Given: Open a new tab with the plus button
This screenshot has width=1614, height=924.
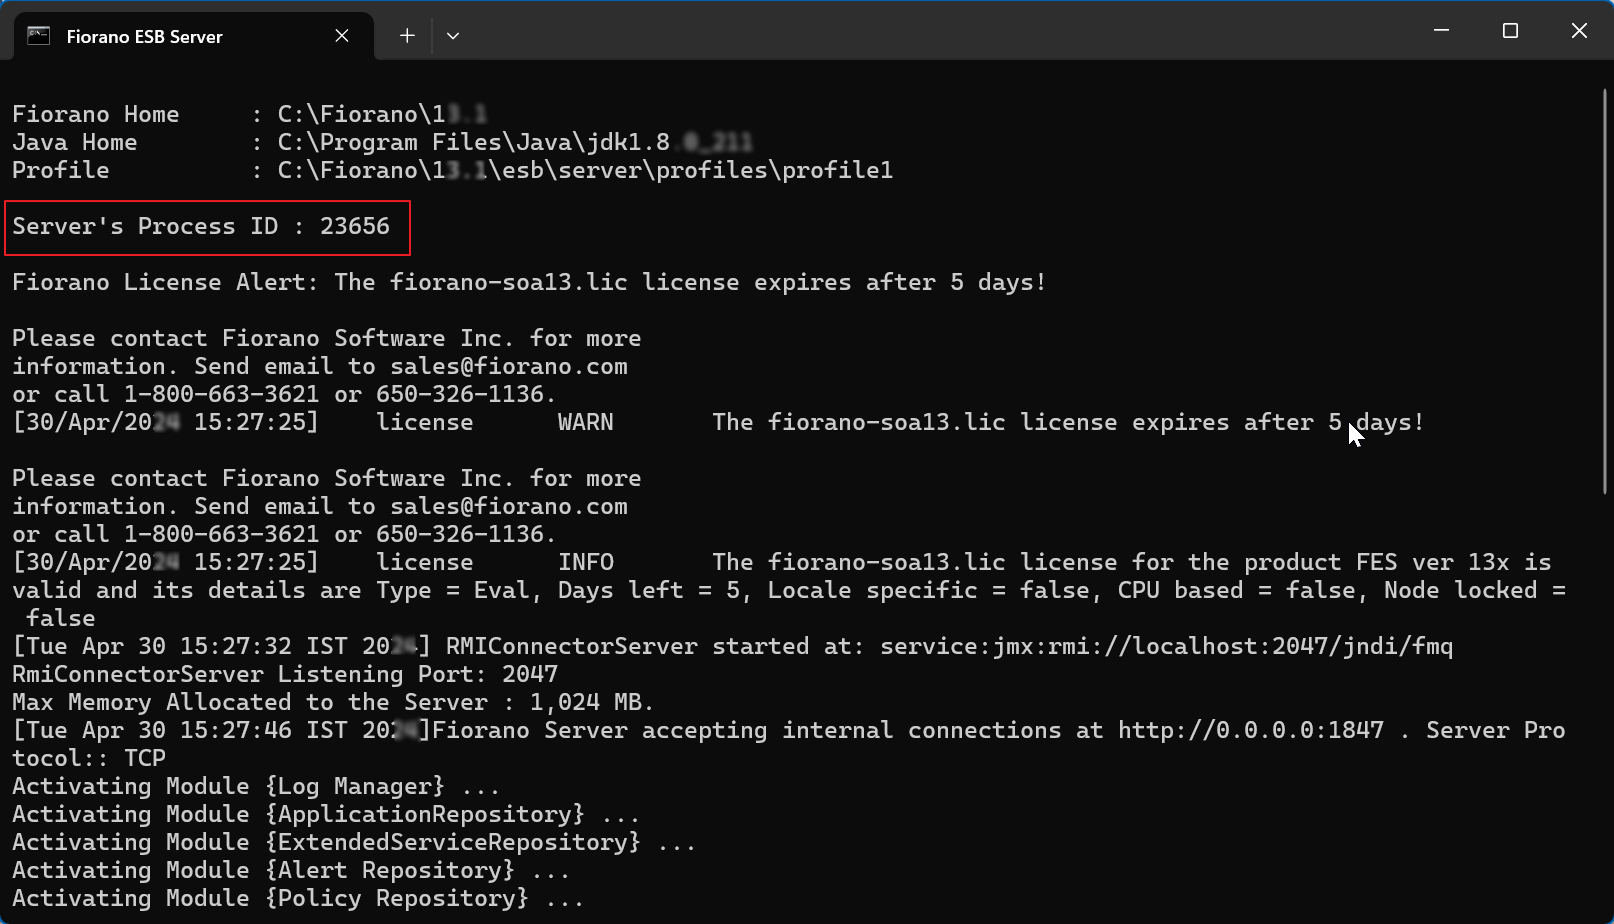Looking at the screenshot, I should tap(407, 36).
